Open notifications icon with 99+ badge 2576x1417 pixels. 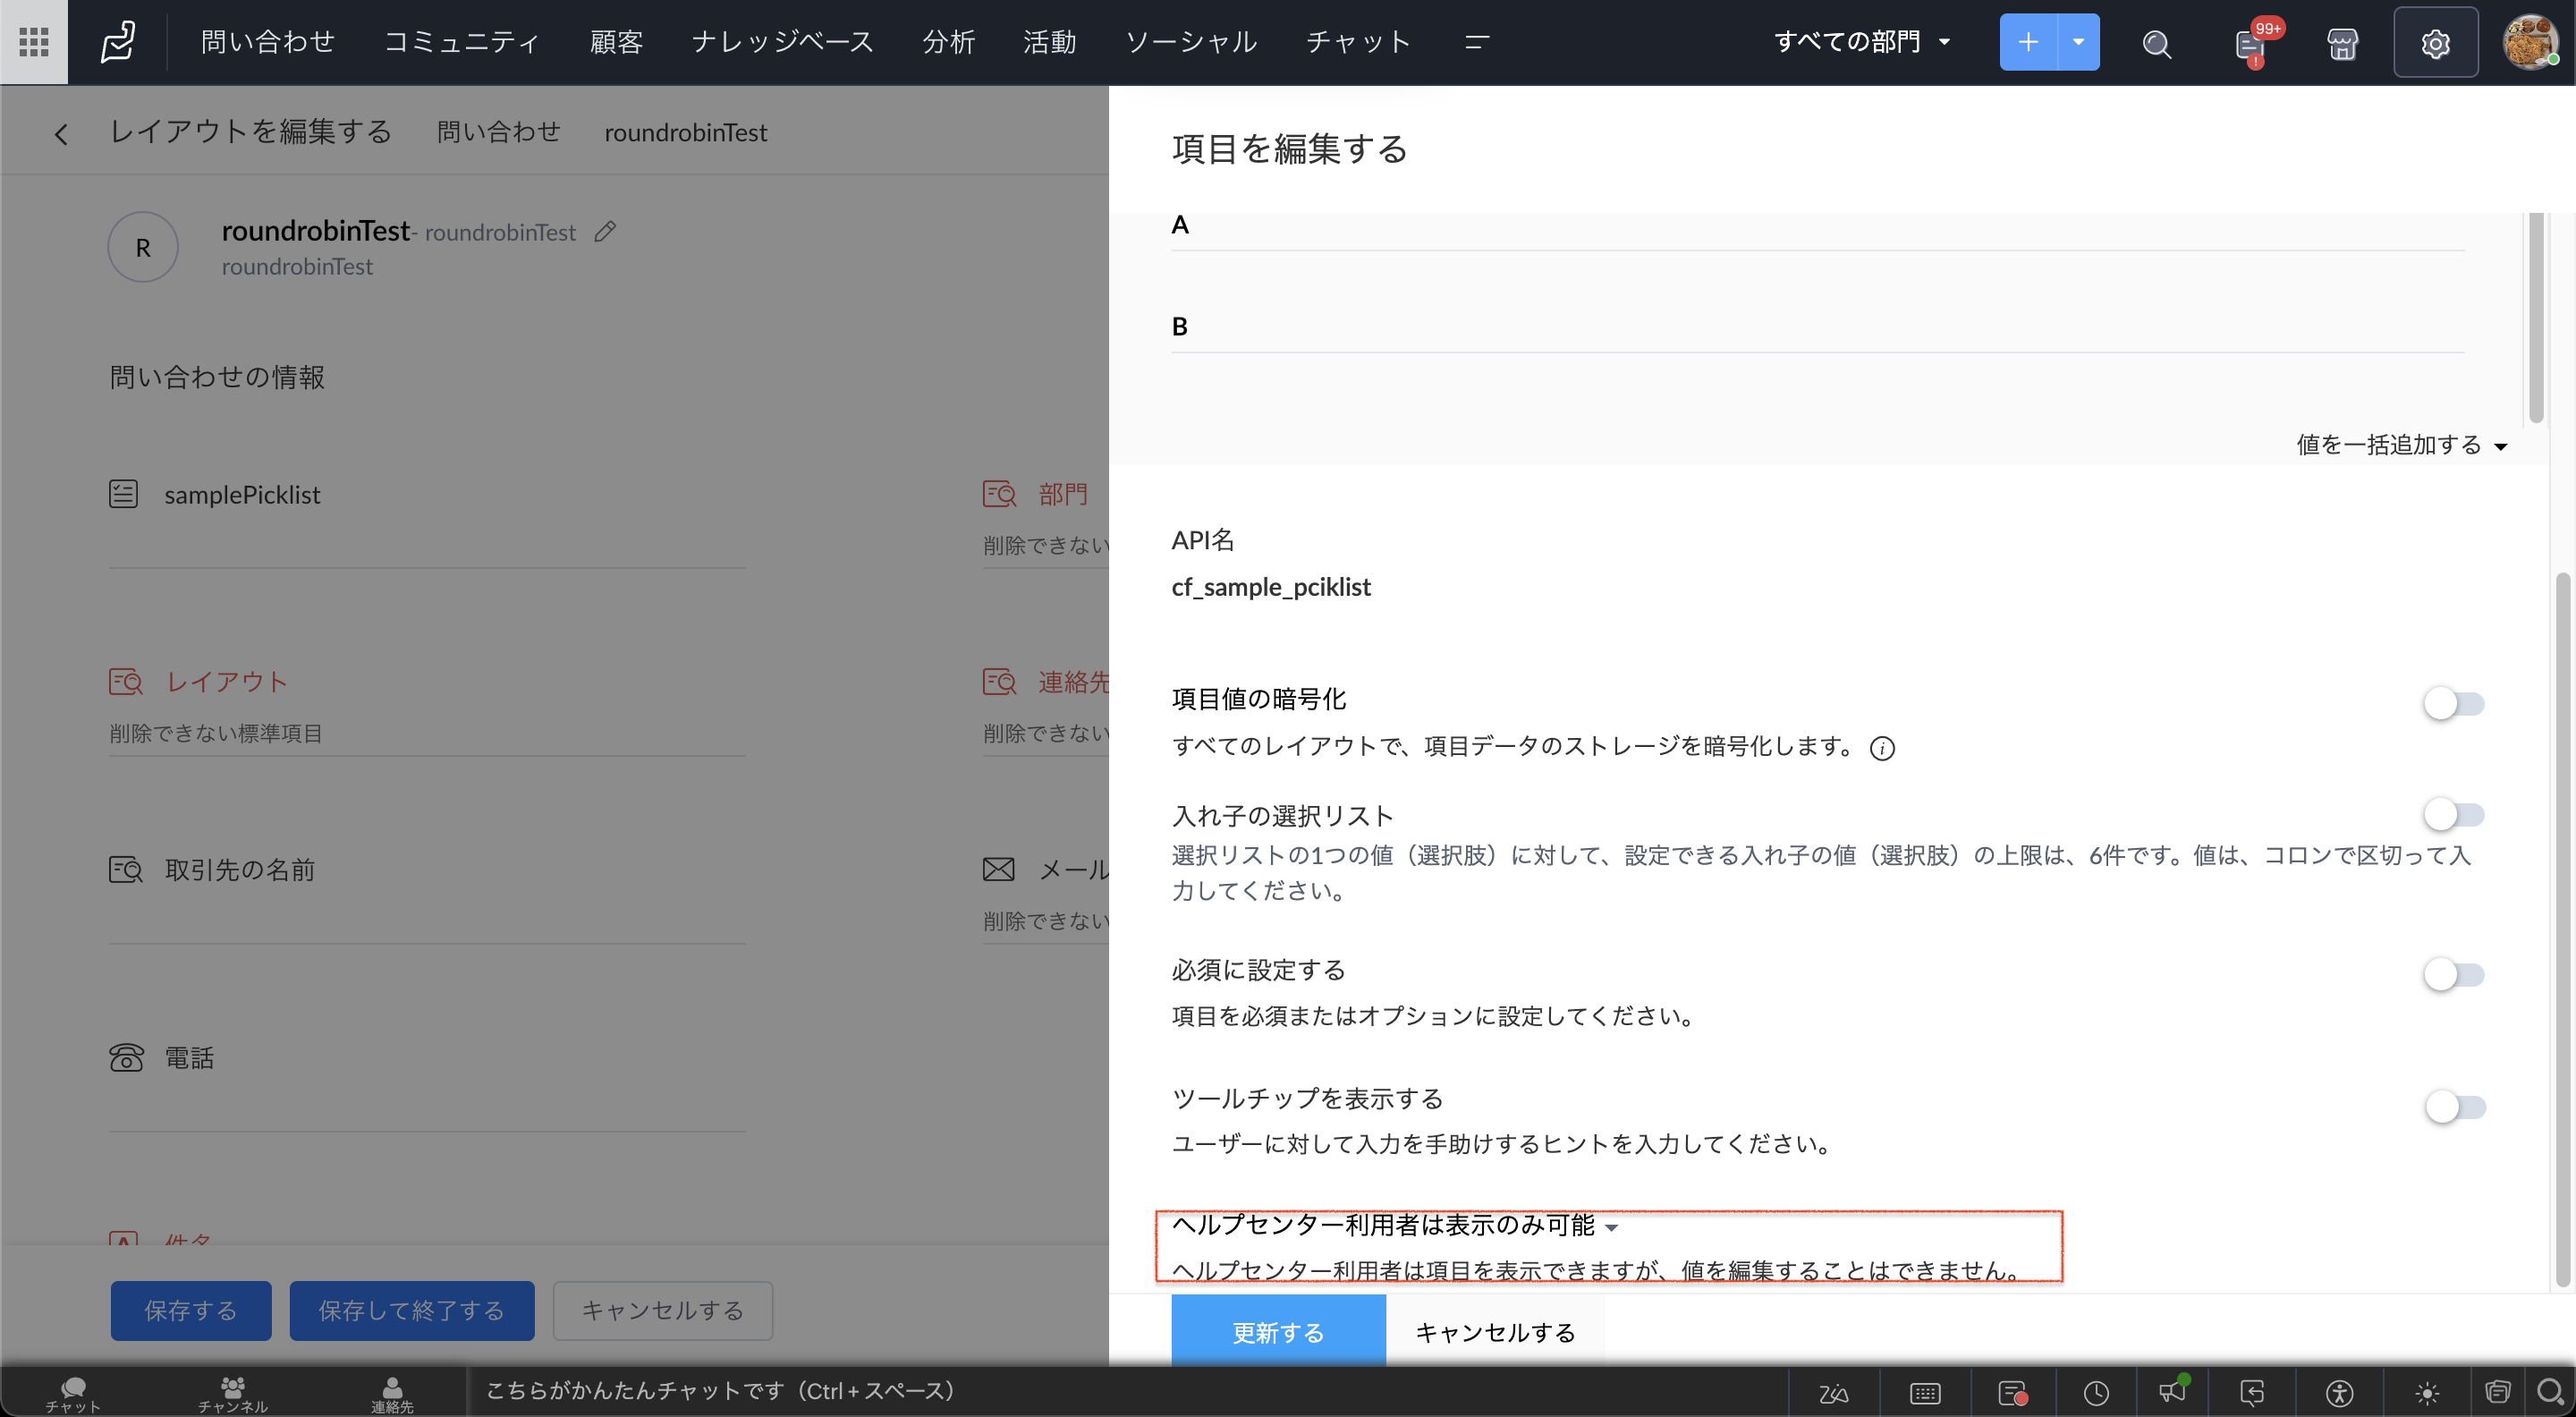pyautogui.click(x=2250, y=45)
